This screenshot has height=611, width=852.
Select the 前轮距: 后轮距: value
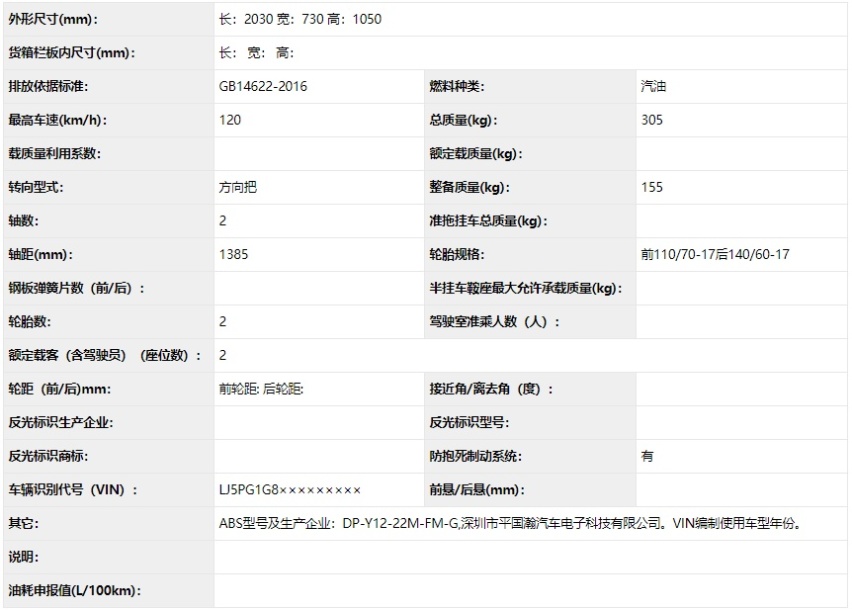pyautogui.click(x=261, y=389)
